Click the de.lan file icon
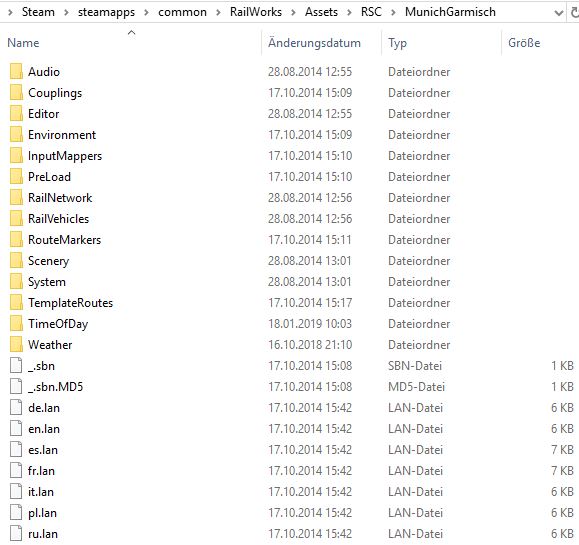Viewport: 579px width, 545px height. coord(16,407)
